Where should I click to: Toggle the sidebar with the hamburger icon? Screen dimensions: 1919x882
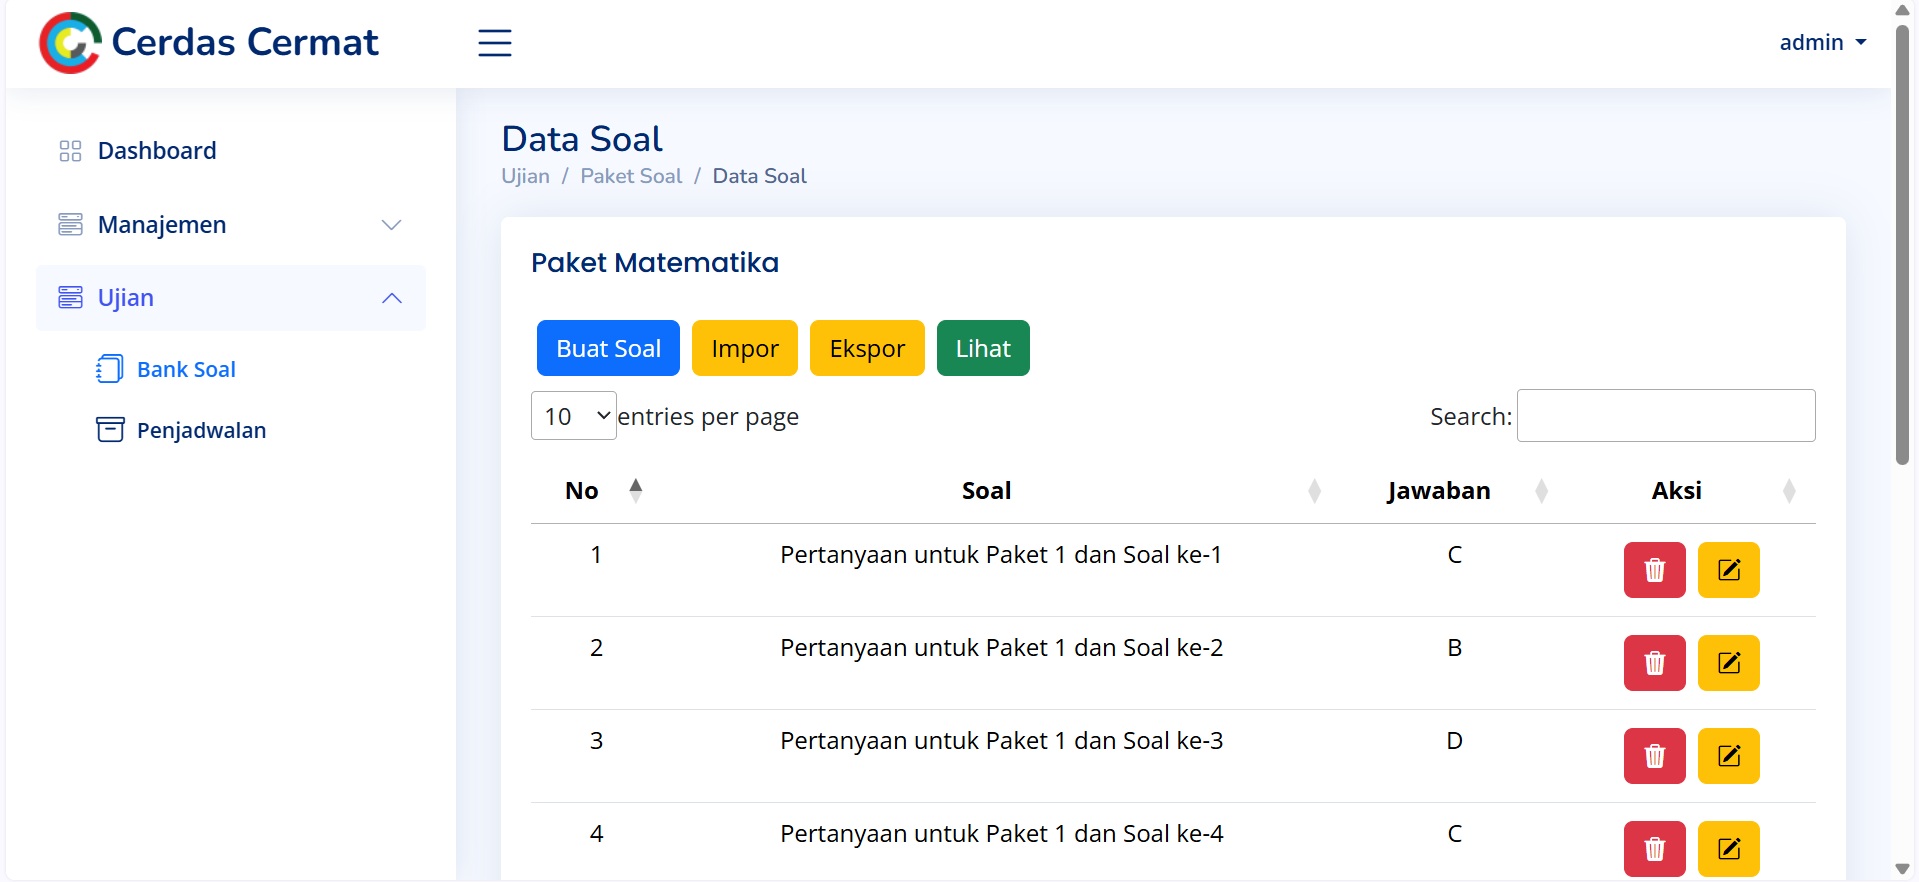click(495, 43)
